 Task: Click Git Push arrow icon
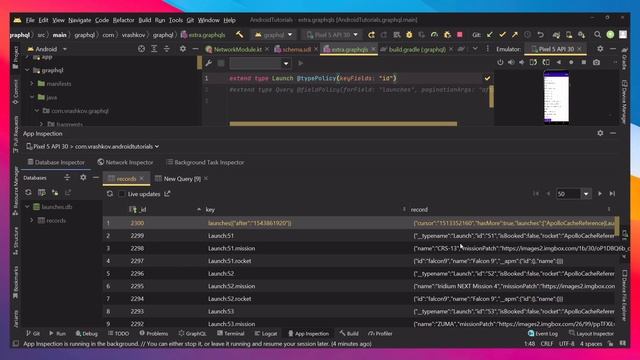(x=515, y=35)
